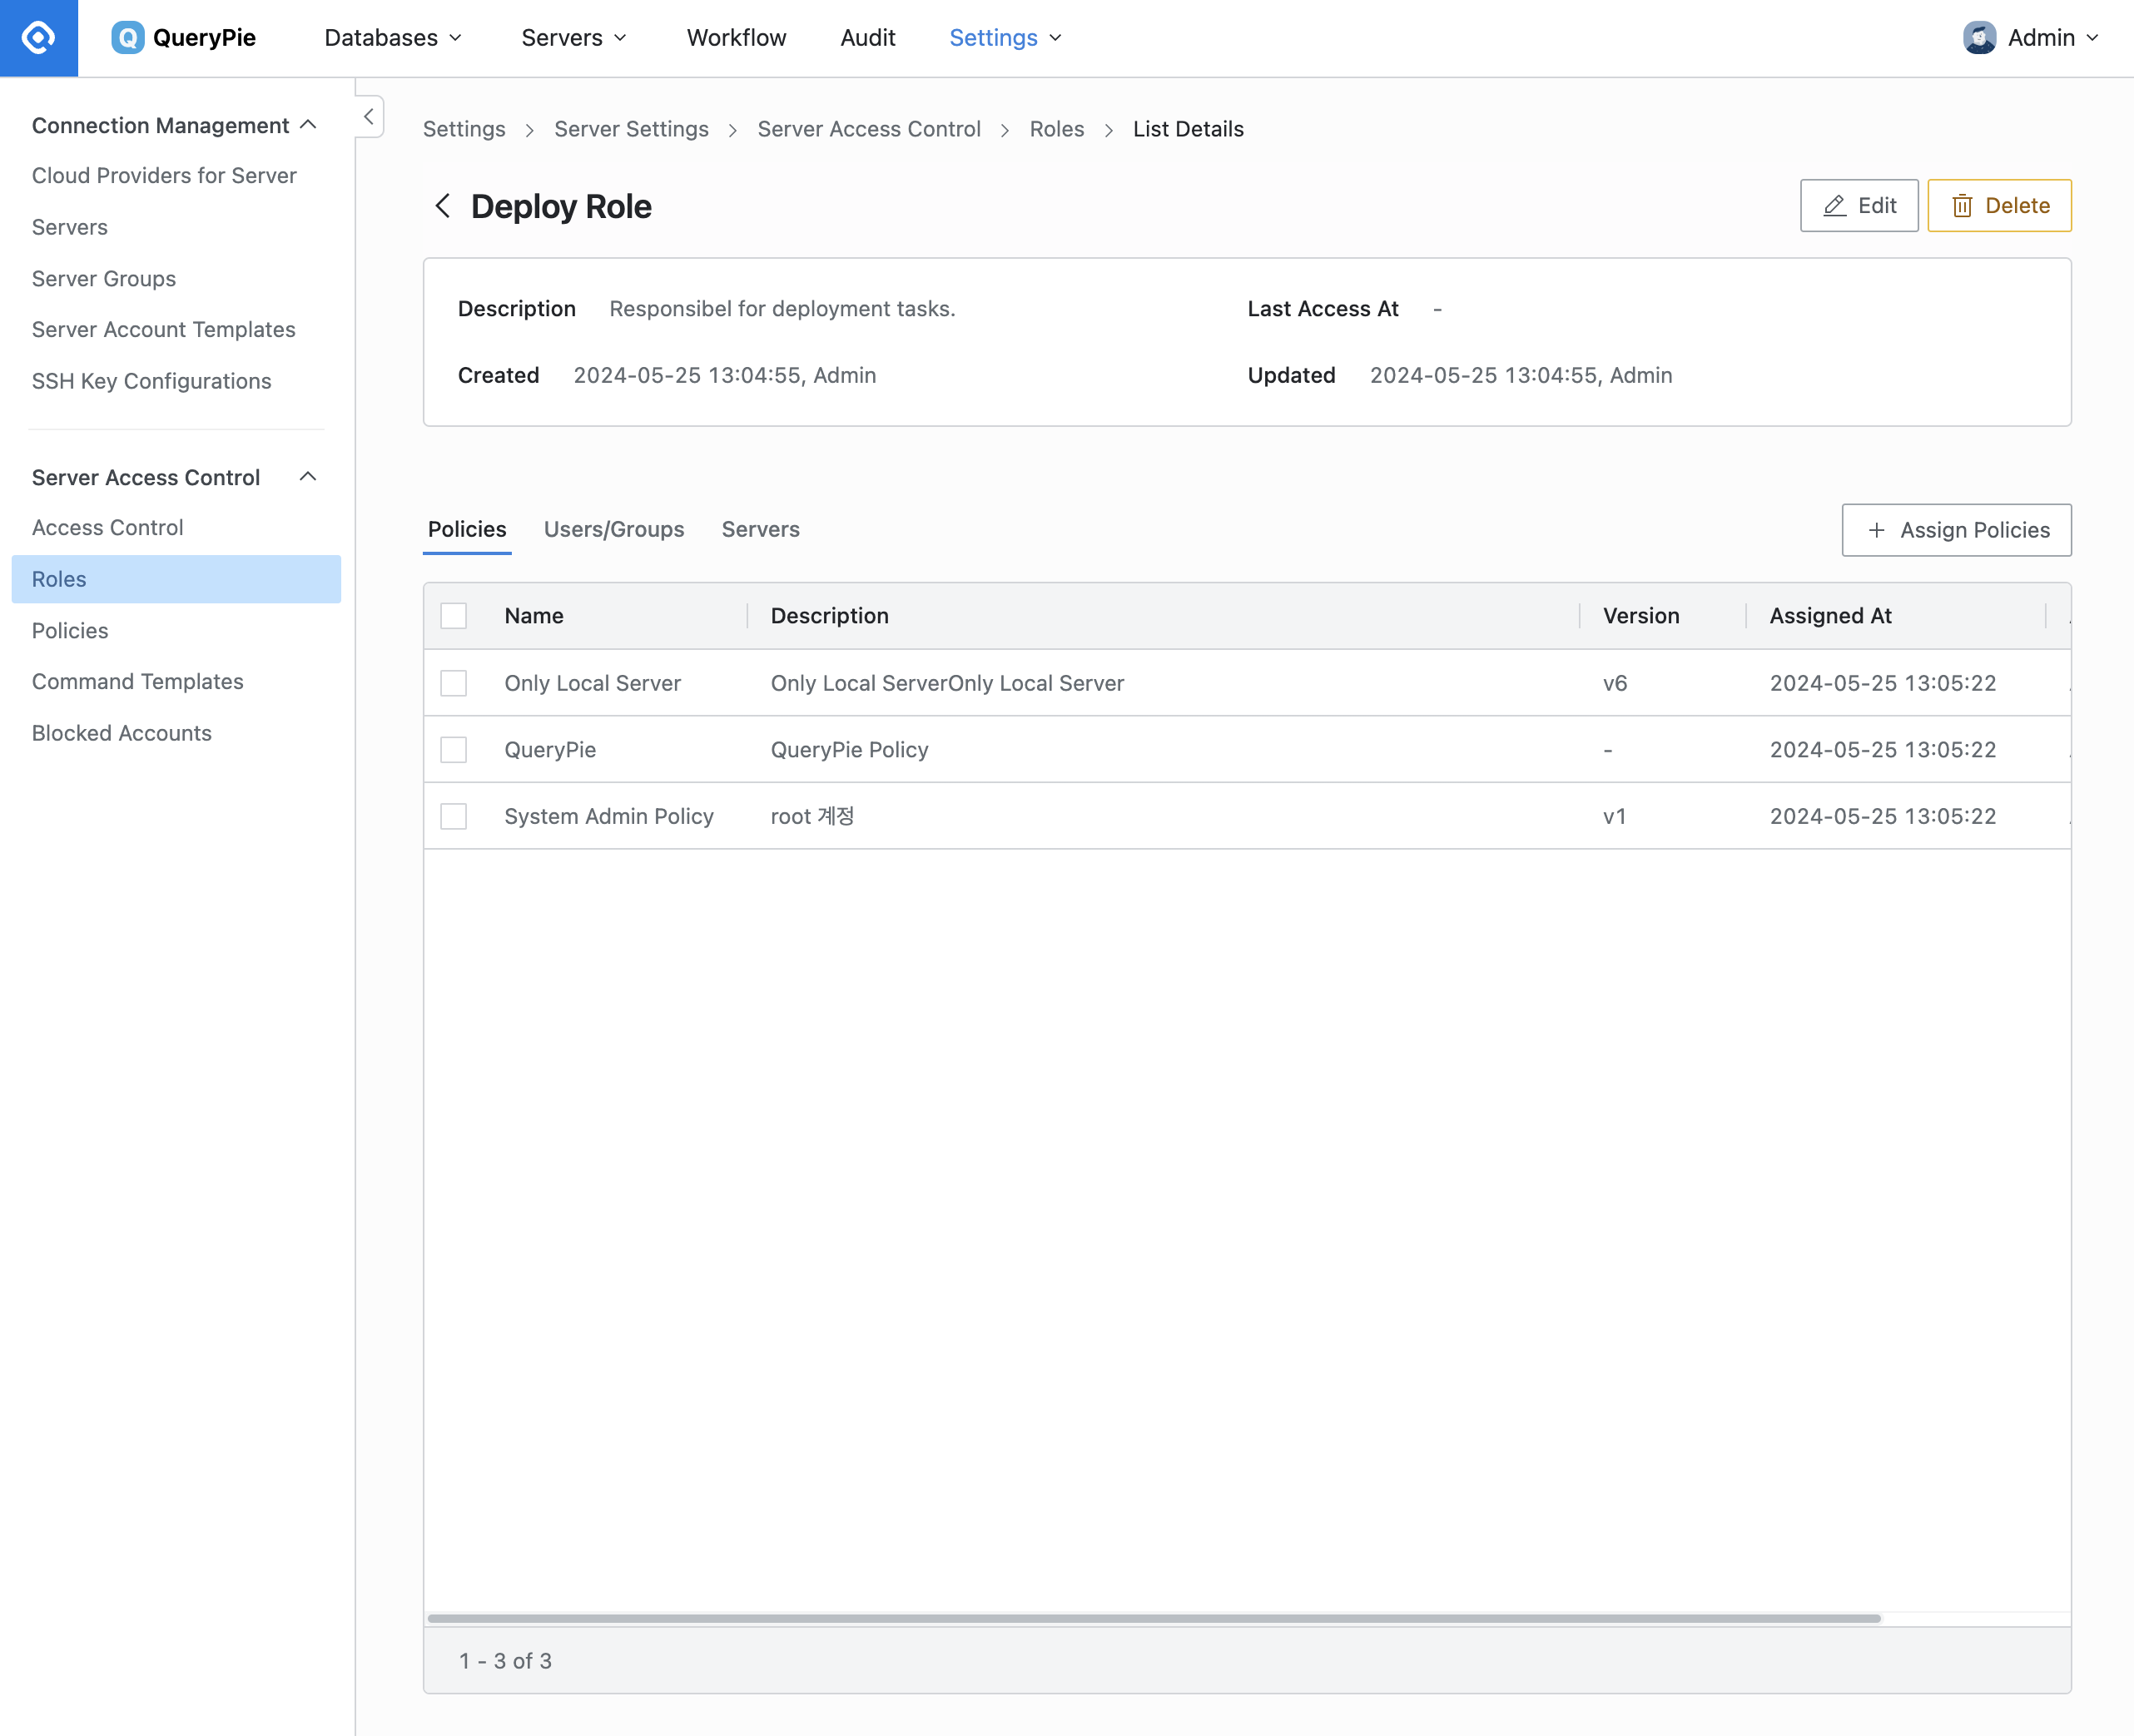2134x1736 pixels.
Task: Click the pencil icon on the Edit button
Action: pyautogui.click(x=1834, y=206)
